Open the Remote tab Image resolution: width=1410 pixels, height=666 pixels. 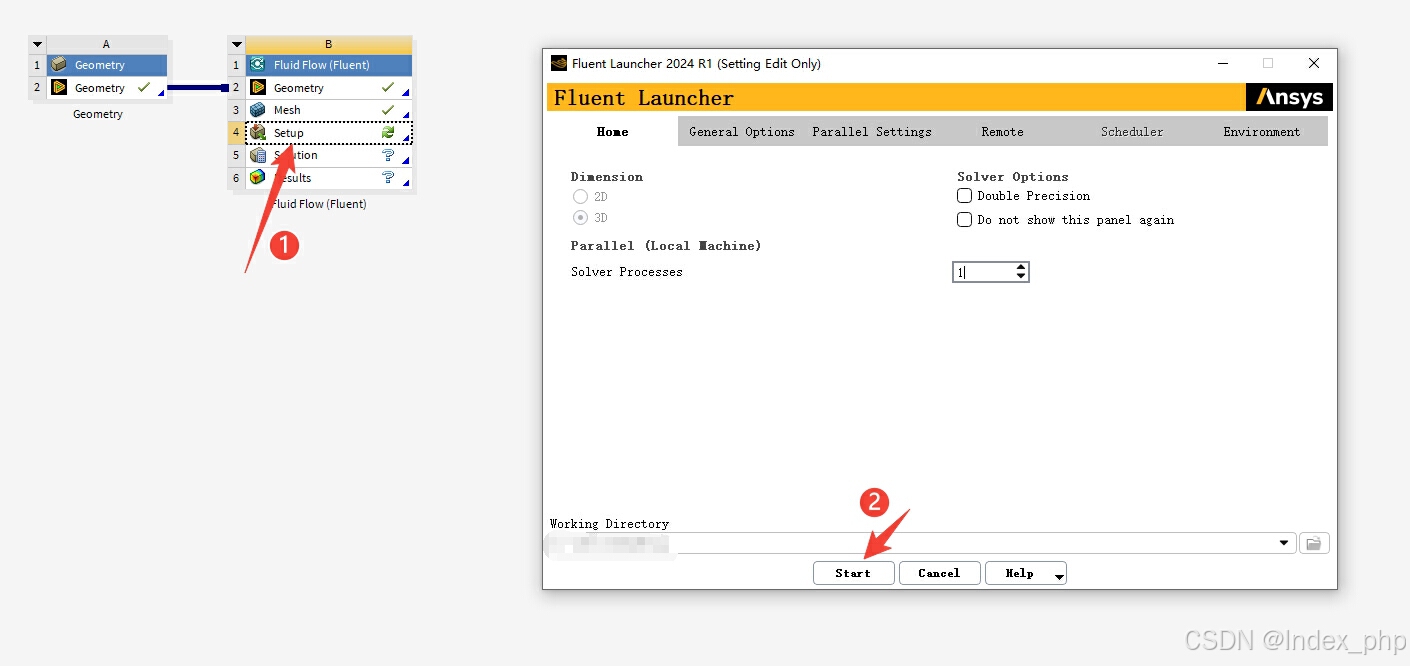[1002, 131]
